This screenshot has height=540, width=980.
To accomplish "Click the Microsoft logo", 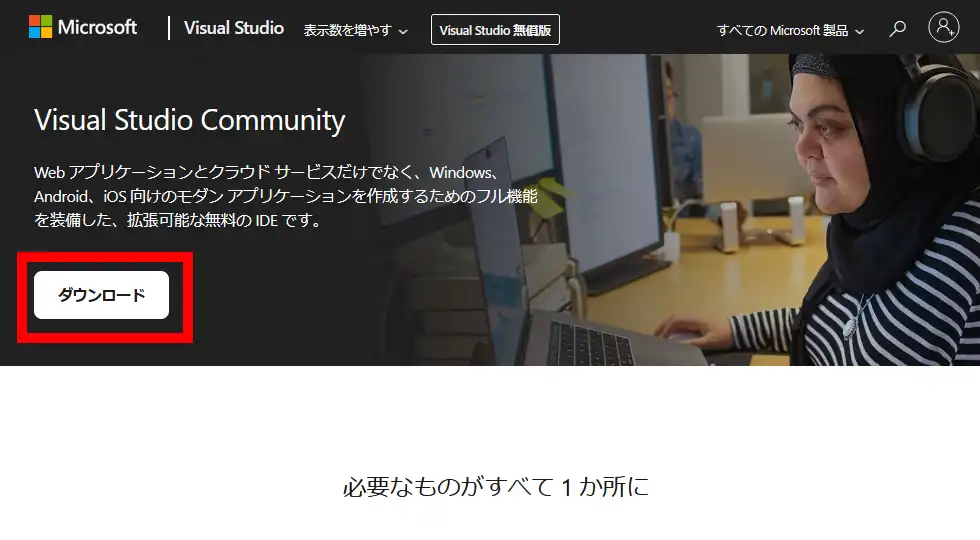I will pyautogui.click(x=82, y=28).
